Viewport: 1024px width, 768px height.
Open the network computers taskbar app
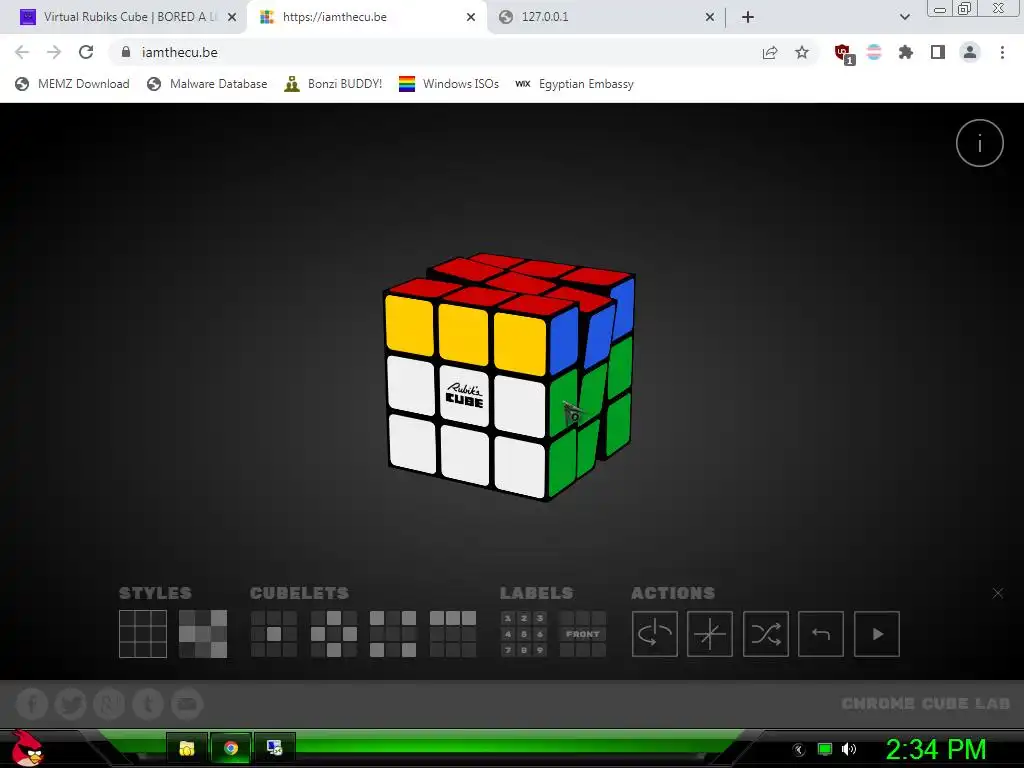pyautogui.click(x=274, y=748)
